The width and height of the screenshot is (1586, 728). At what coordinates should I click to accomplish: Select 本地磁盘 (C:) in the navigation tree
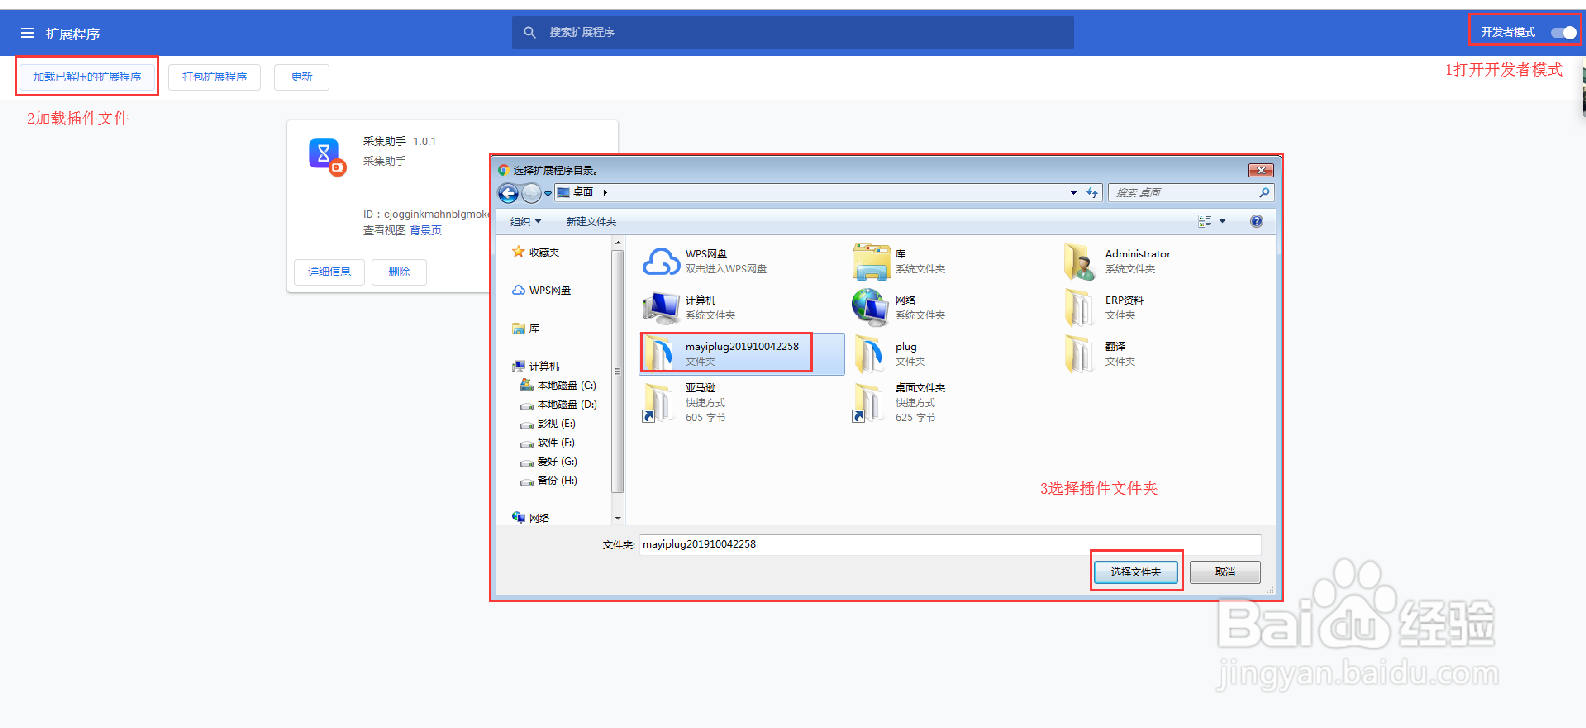click(x=558, y=386)
